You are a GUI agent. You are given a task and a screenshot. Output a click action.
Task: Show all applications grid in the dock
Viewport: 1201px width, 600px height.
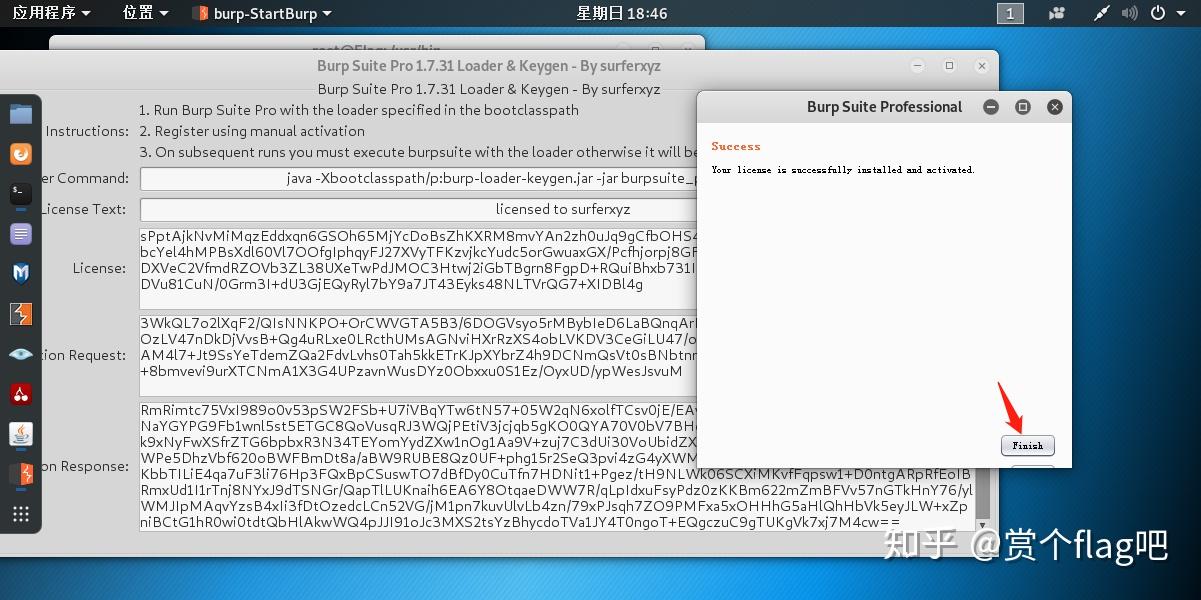[x=21, y=514]
